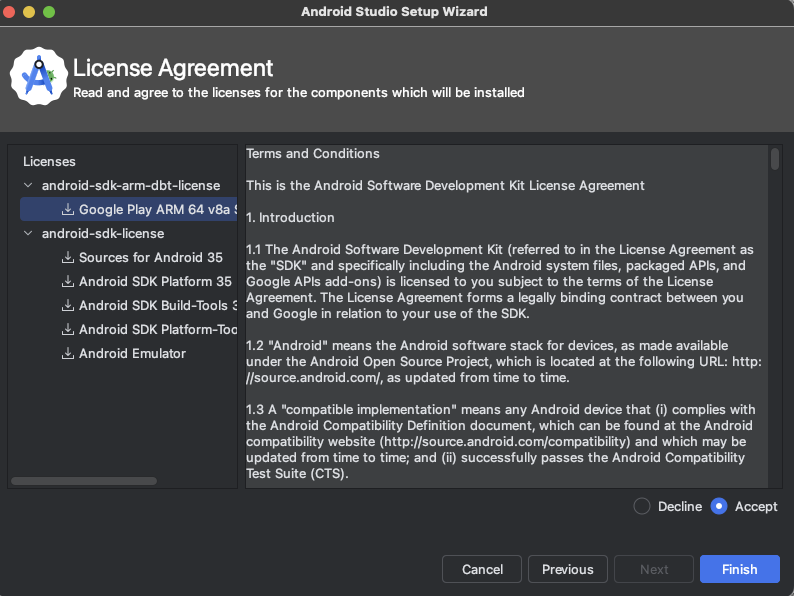Click the window title Android Studio Setup Wizard
The image size is (794, 596).
click(394, 12)
